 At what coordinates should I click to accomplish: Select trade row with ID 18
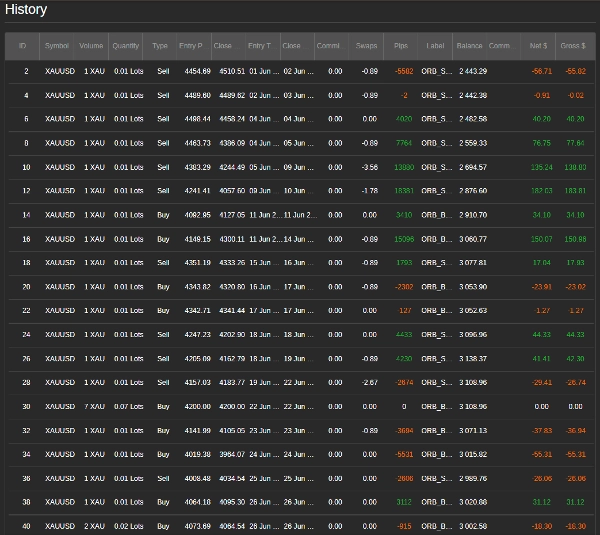(300, 263)
